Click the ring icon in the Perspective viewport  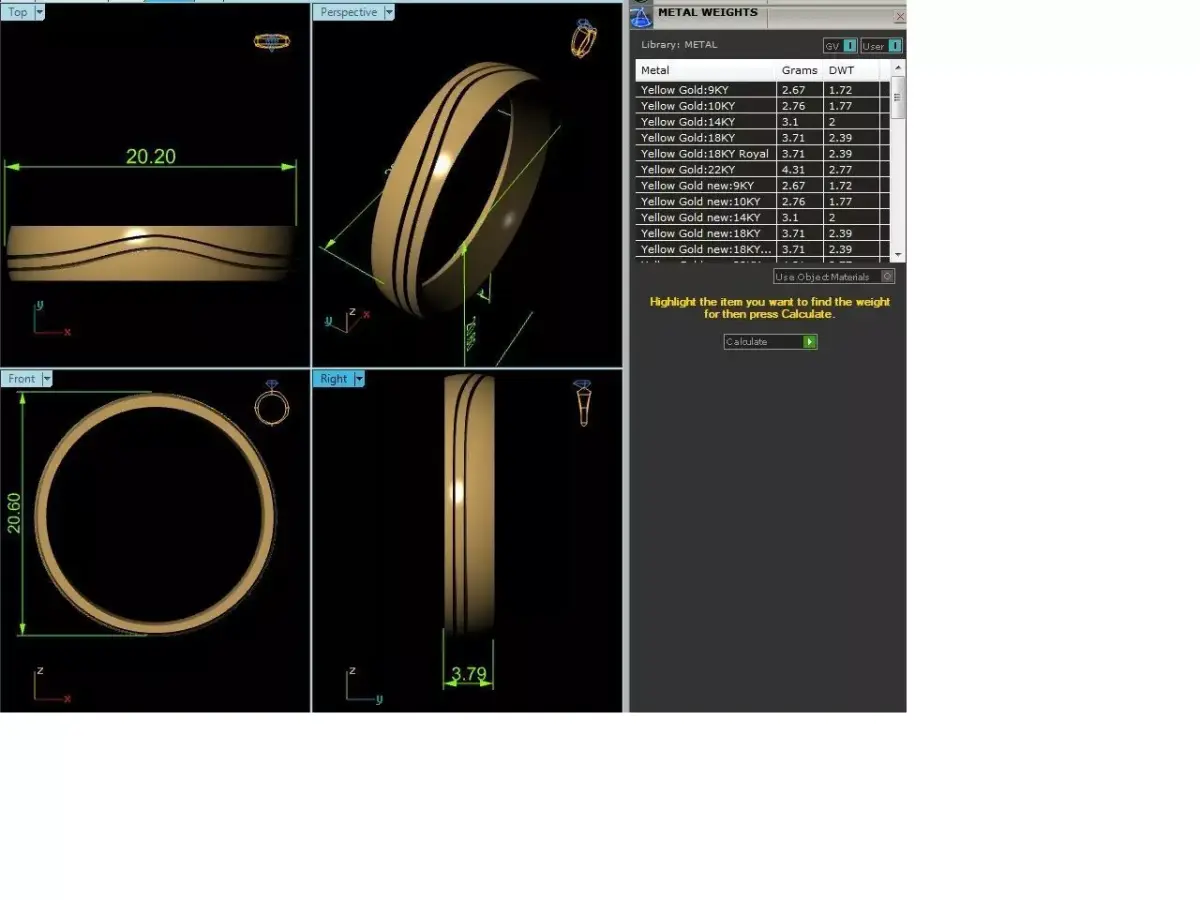tap(585, 38)
